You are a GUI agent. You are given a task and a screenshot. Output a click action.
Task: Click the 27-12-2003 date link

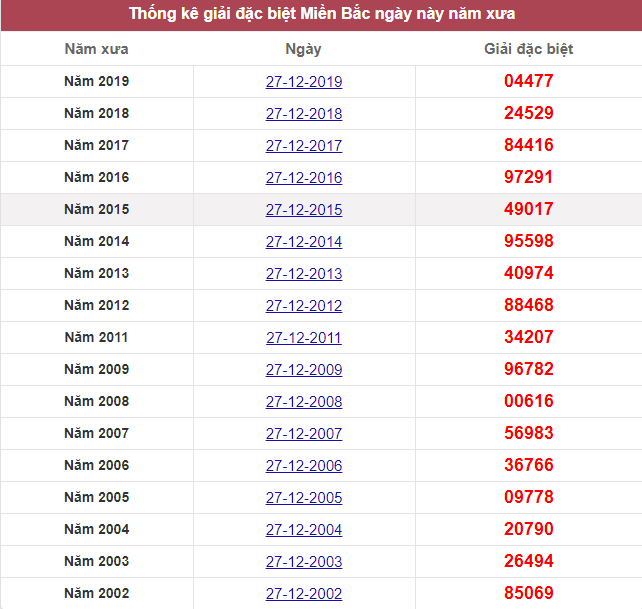304,561
